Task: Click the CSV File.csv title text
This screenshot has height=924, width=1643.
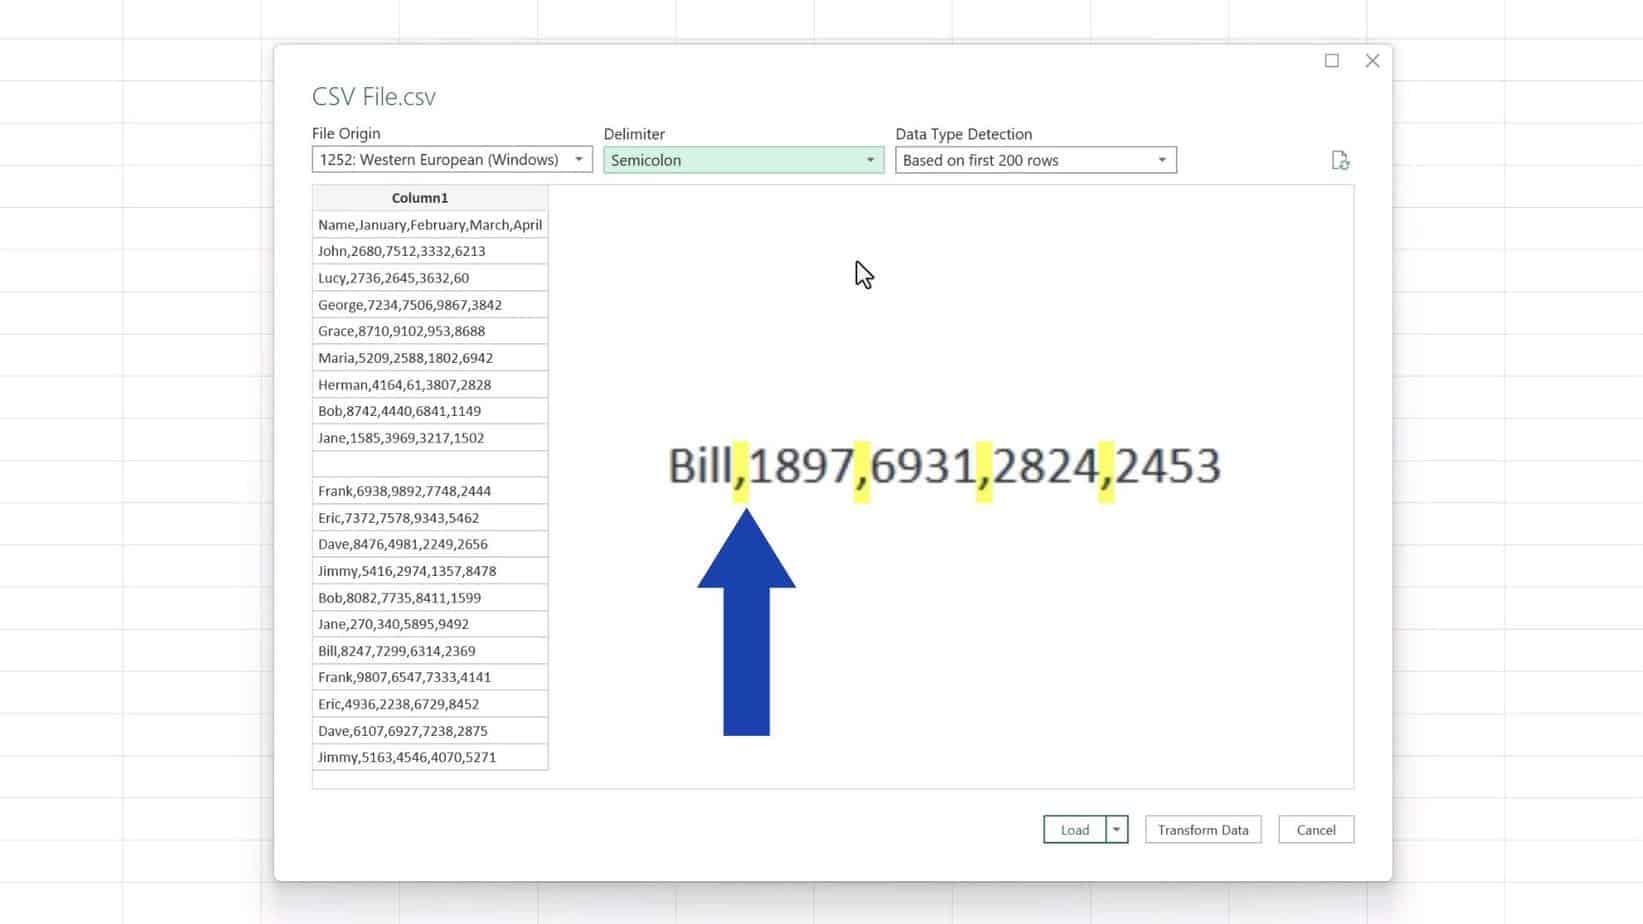Action: [x=373, y=96]
